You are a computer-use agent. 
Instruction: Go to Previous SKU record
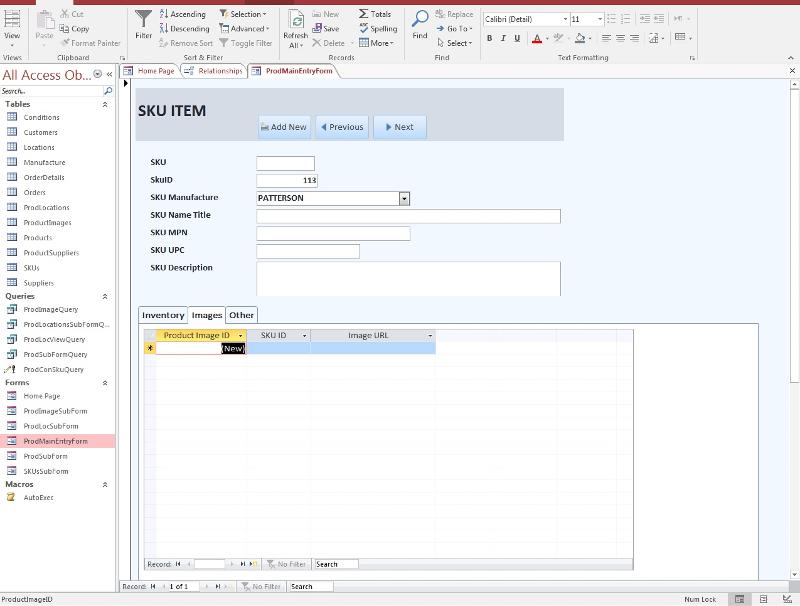[342, 127]
